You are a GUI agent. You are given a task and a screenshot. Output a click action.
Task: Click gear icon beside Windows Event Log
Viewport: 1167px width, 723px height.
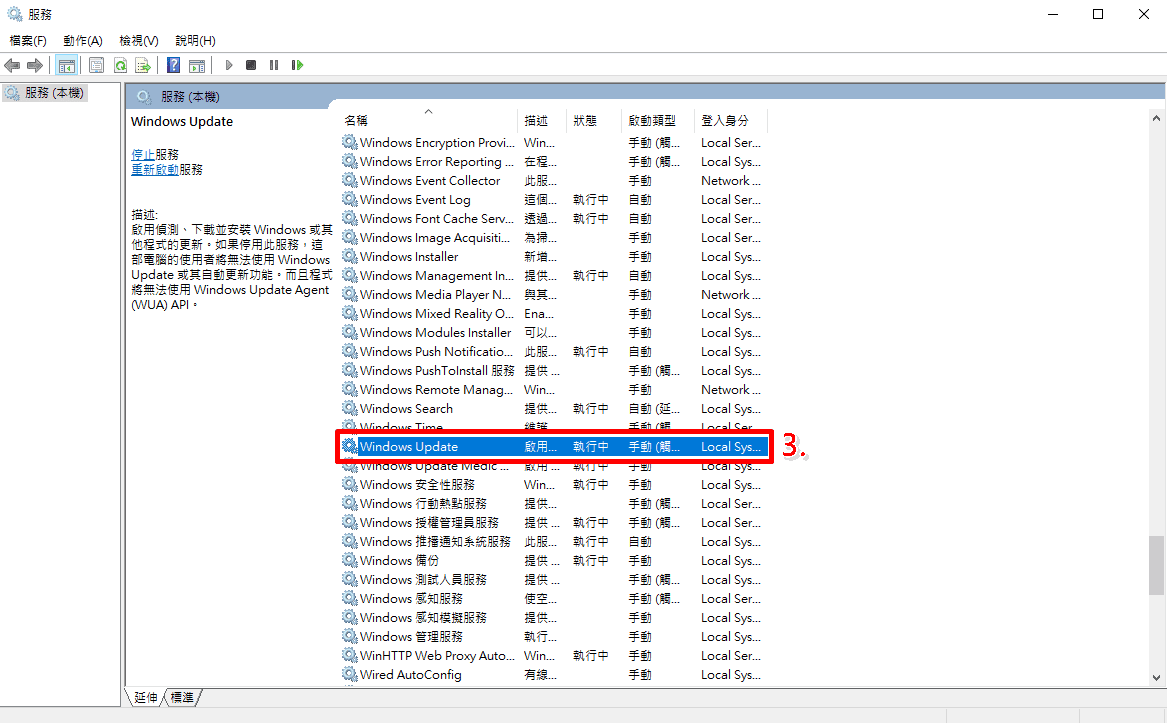pyautogui.click(x=350, y=199)
